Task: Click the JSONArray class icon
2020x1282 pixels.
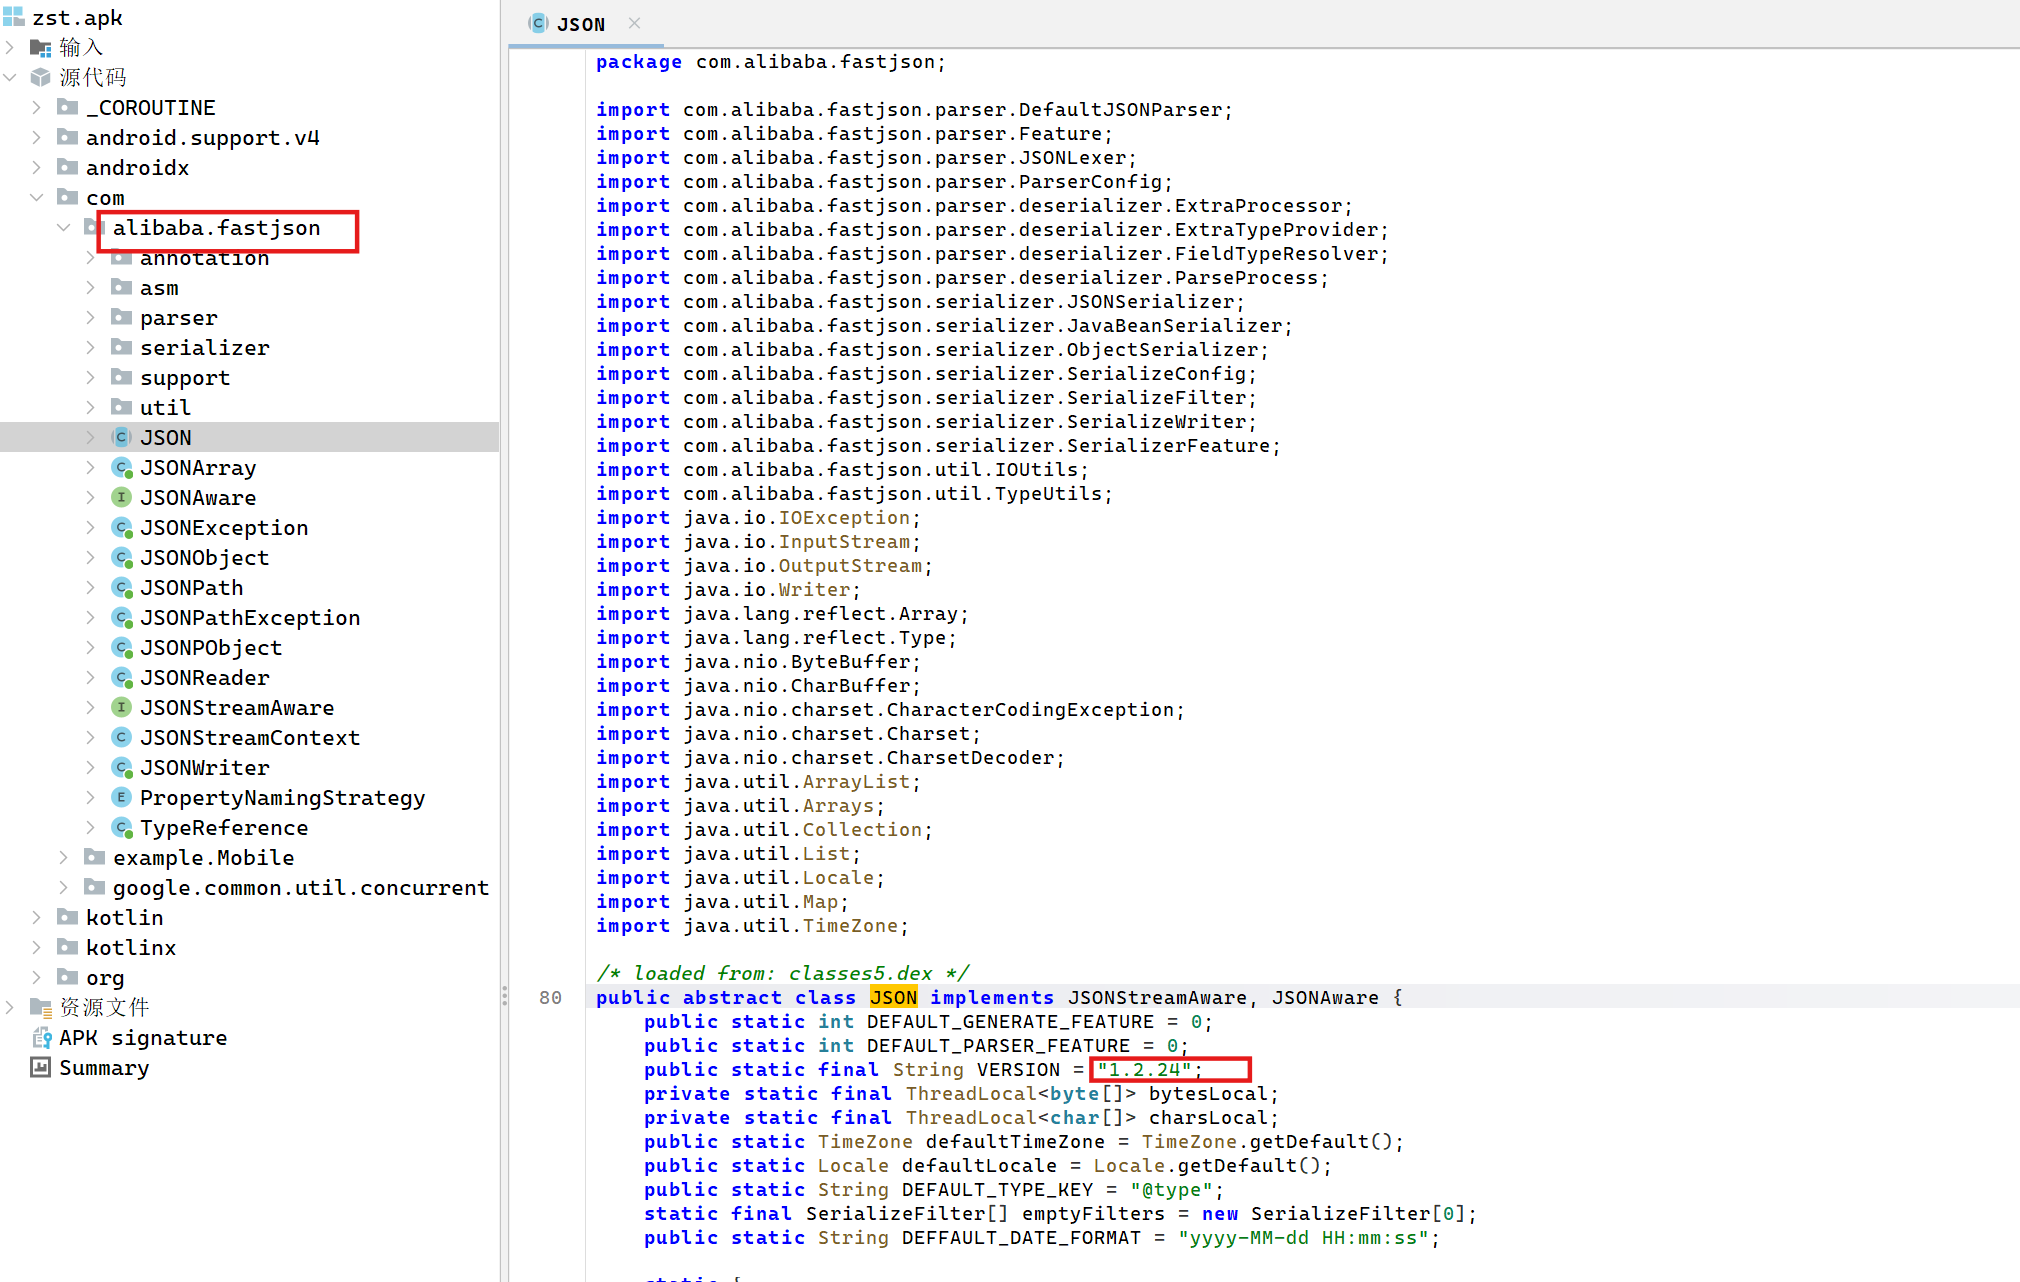Action: (122, 468)
